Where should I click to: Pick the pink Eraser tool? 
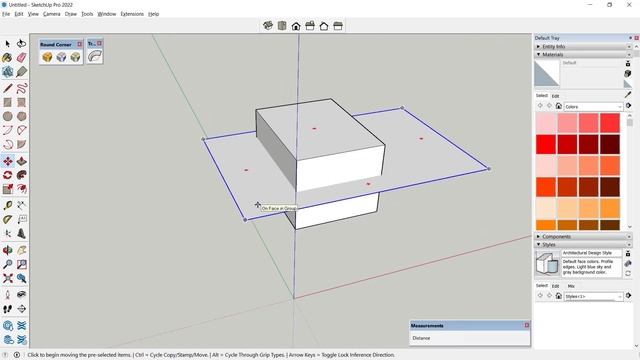click(22, 58)
